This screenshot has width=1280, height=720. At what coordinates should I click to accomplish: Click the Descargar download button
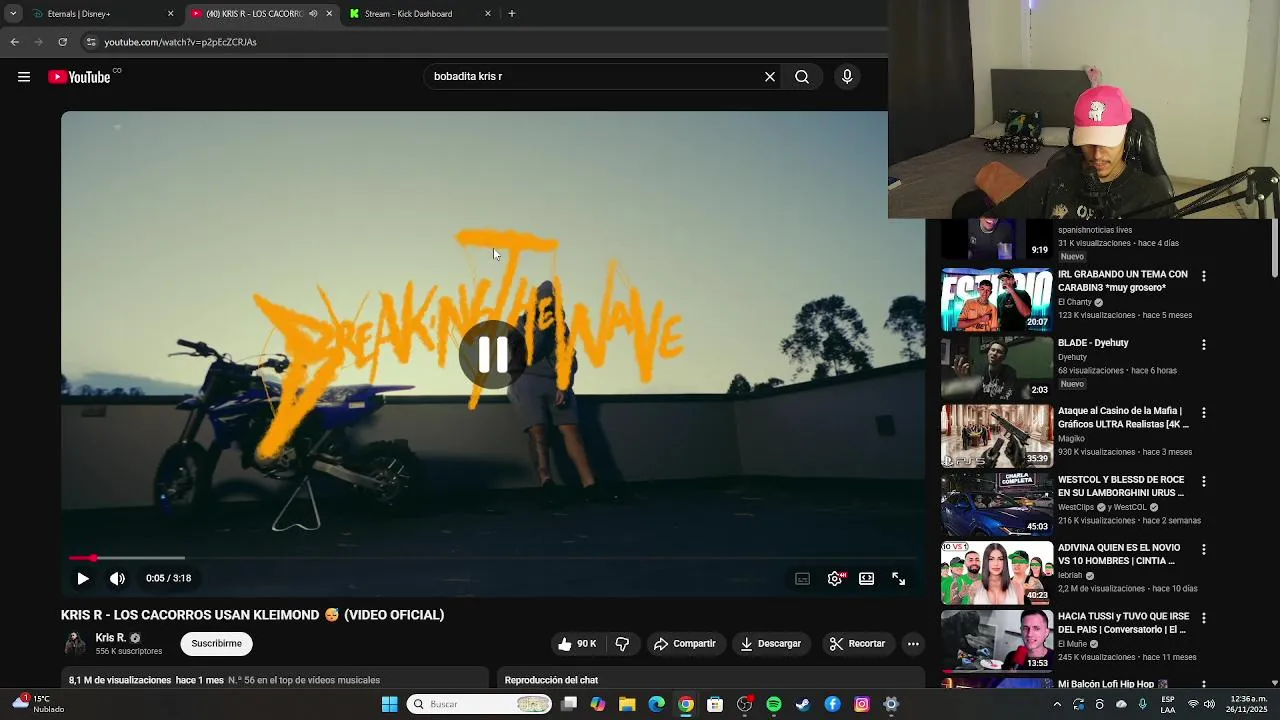click(771, 644)
